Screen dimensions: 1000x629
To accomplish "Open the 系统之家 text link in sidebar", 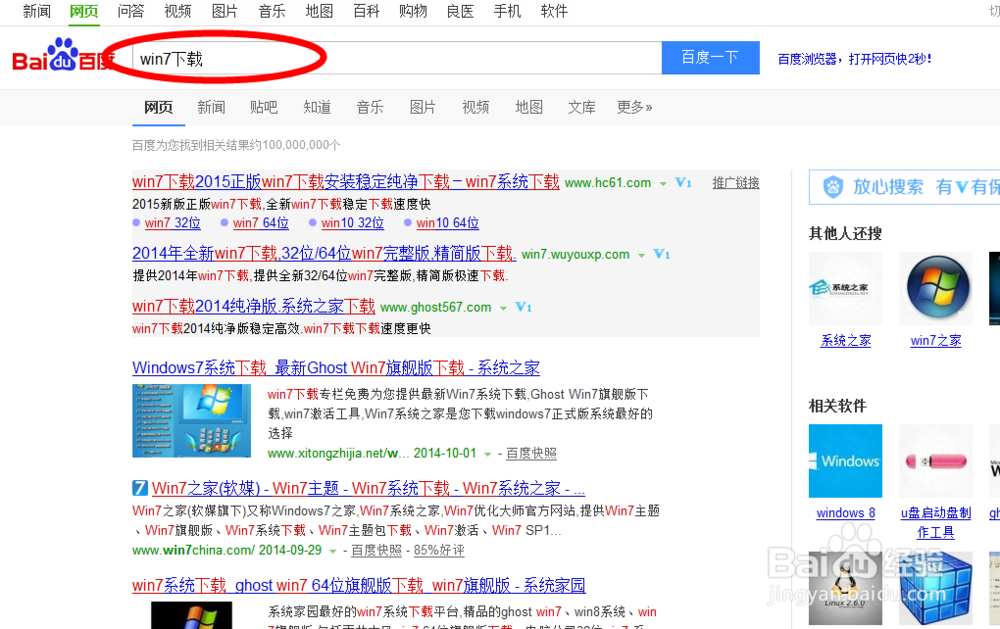I will (846, 341).
